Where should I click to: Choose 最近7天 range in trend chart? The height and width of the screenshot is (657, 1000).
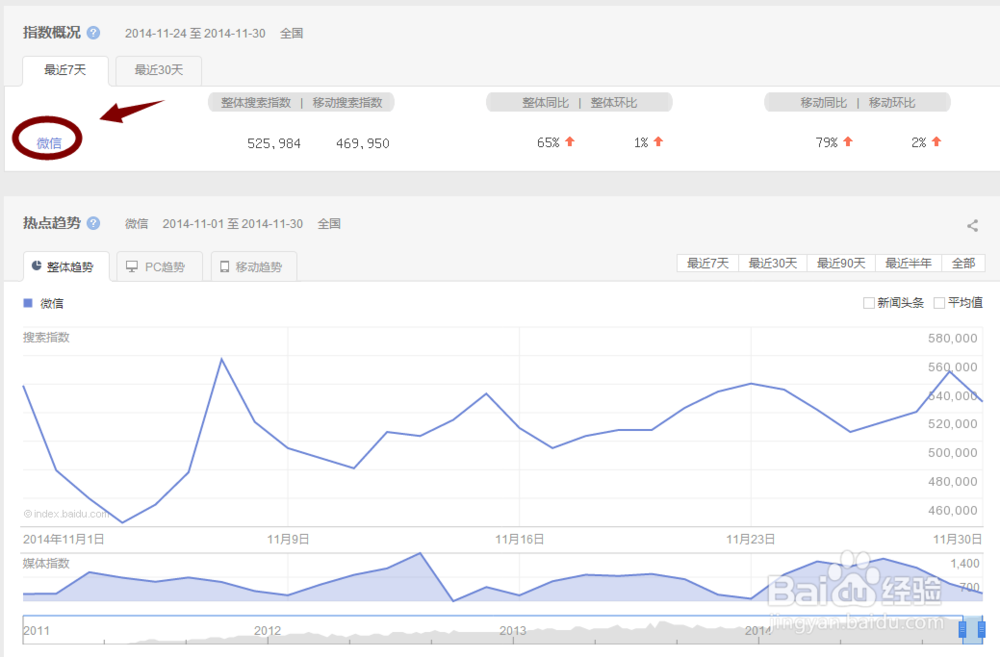707,263
